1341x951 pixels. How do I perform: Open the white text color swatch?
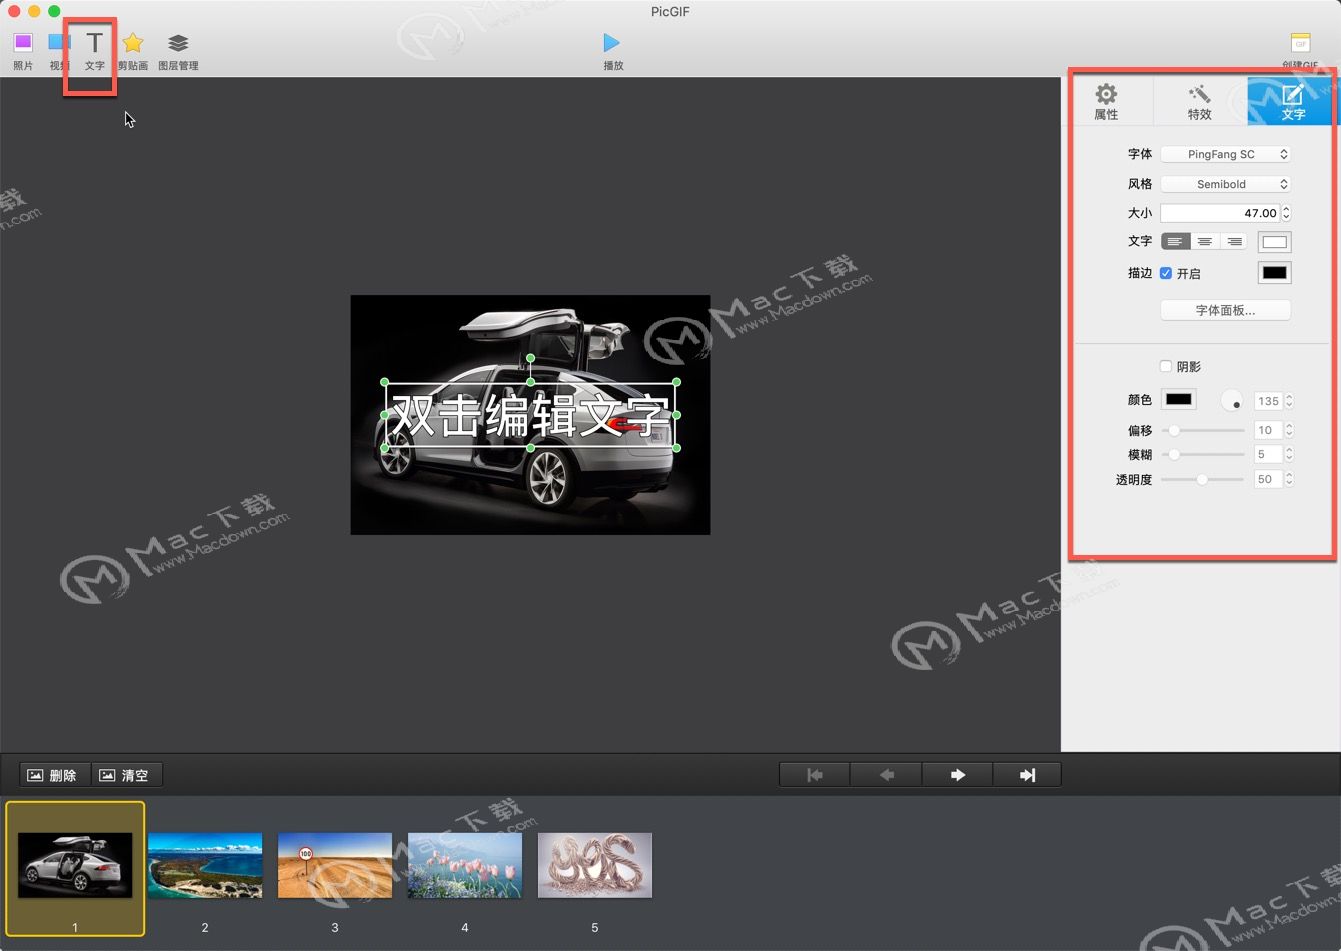coord(1274,242)
